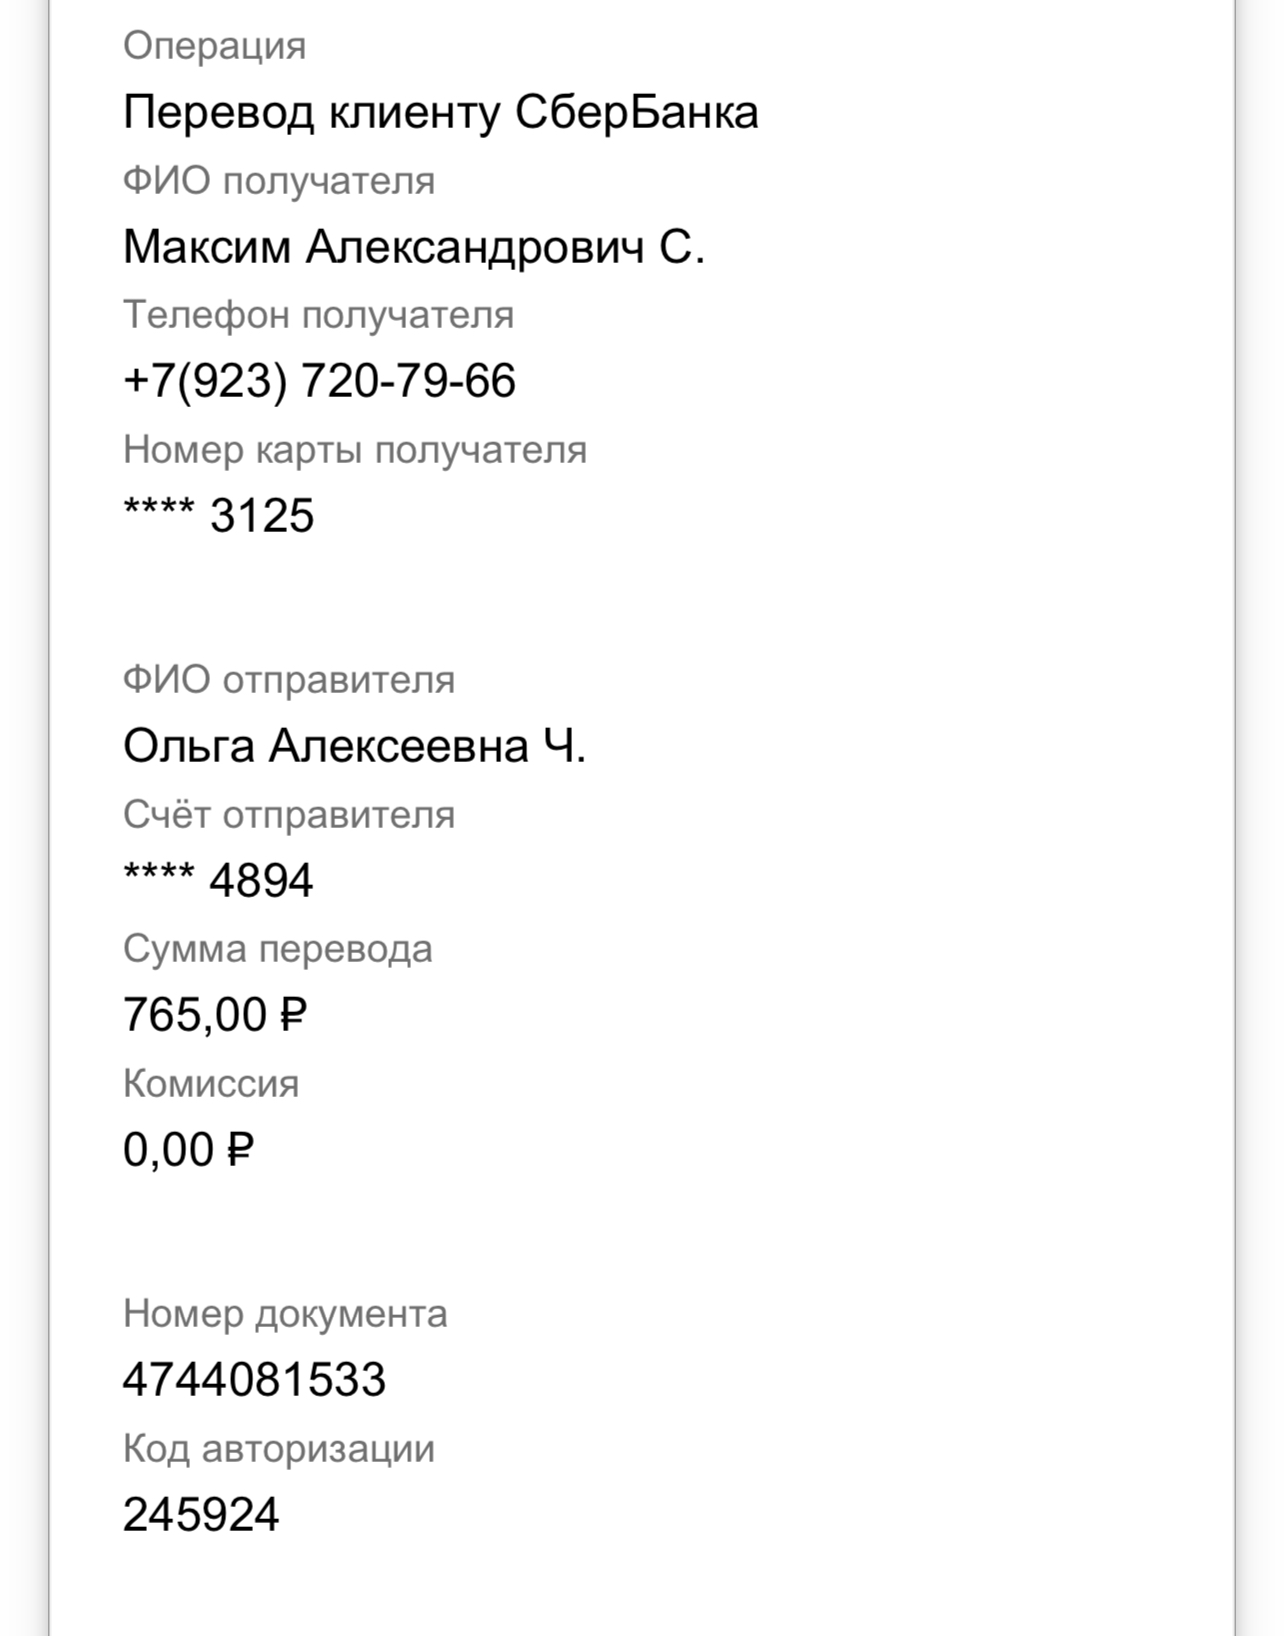1284x1636 pixels.
Task: Select recipient card number **** 3125
Action: (218, 516)
